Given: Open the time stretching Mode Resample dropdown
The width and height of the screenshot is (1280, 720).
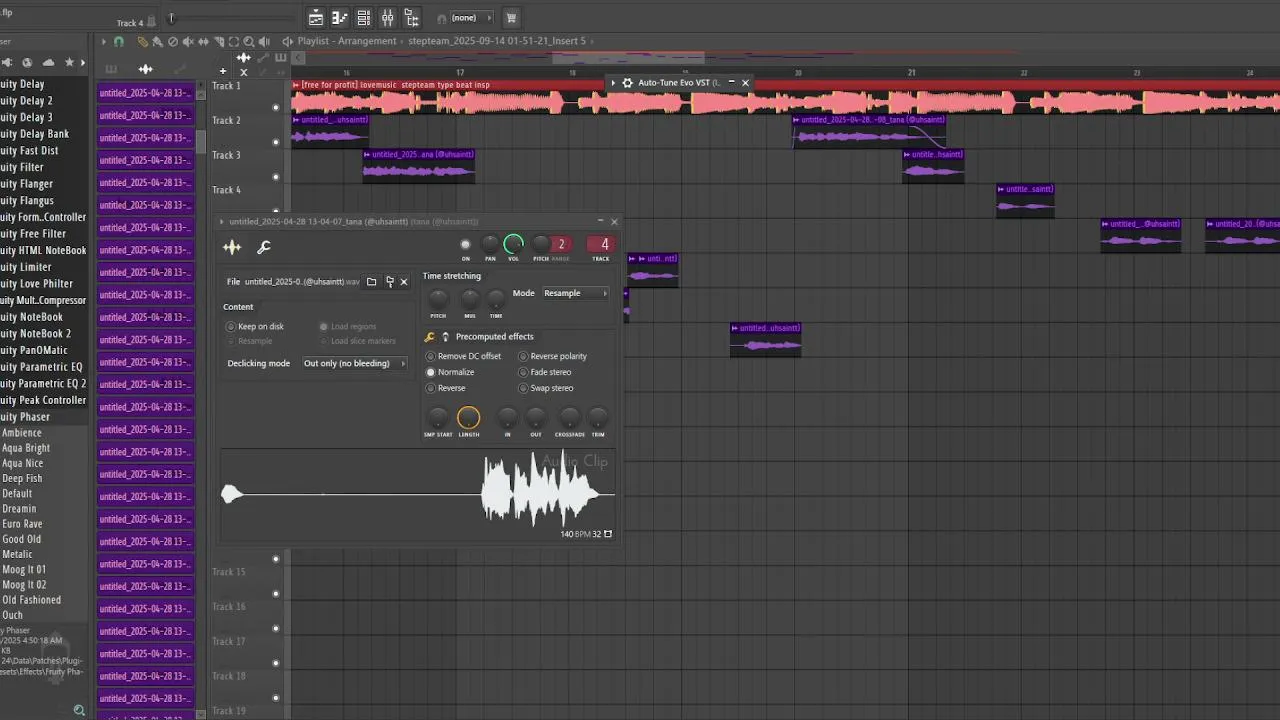Looking at the screenshot, I should pos(575,293).
